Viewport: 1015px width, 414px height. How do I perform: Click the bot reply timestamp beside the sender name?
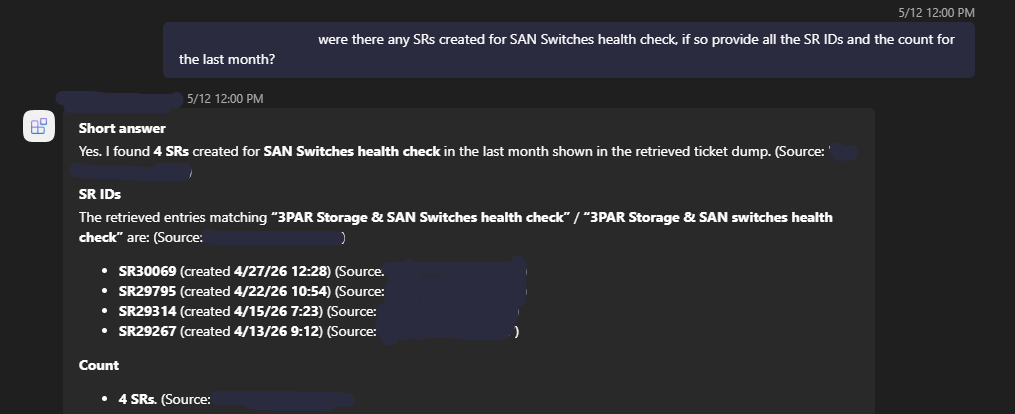click(225, 98)
